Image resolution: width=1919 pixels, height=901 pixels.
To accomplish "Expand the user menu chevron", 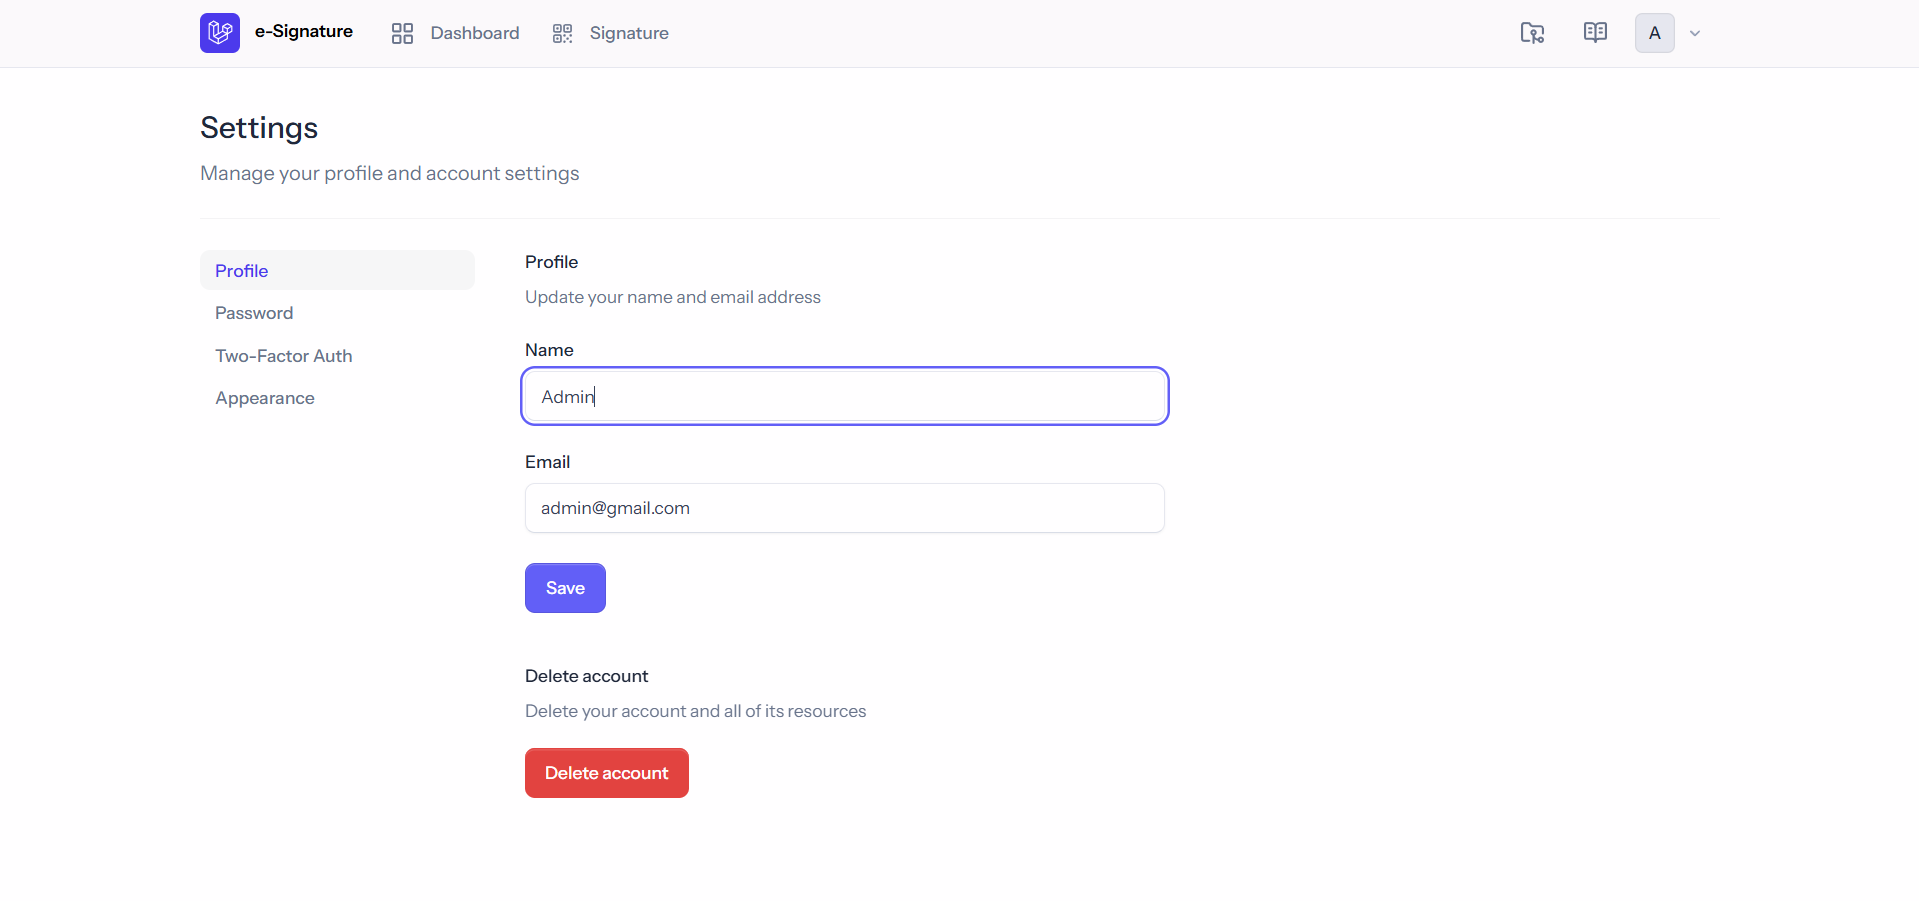I will 1695,33.
